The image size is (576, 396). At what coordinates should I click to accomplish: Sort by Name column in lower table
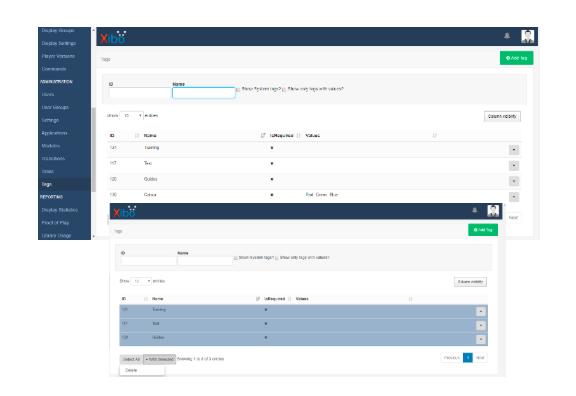coord(205,299)
